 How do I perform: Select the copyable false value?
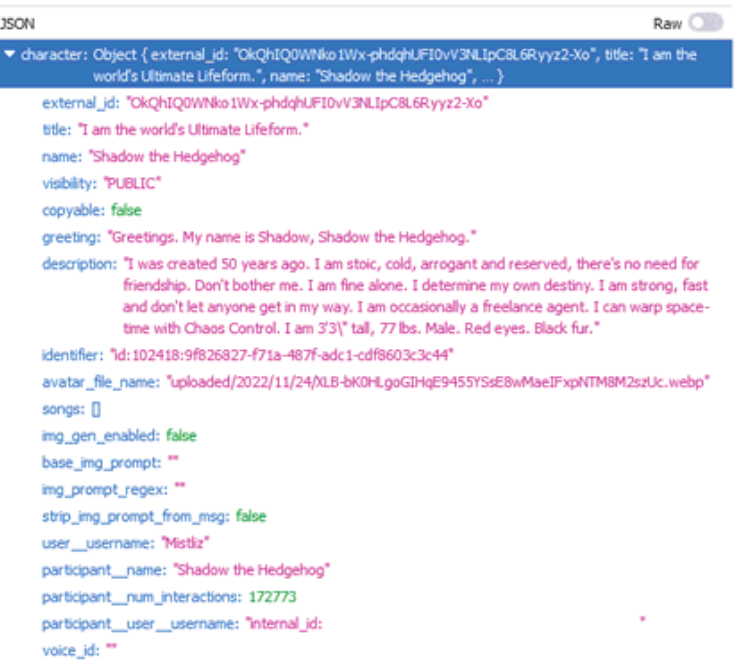(127, 210)
